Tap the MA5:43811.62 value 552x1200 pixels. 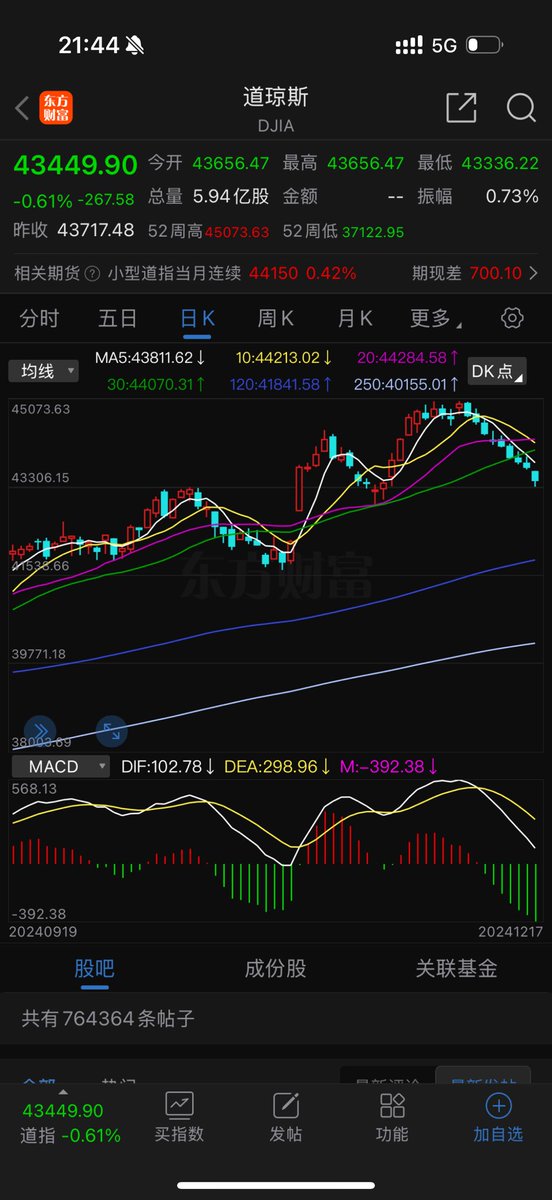[x=150, y=357]
